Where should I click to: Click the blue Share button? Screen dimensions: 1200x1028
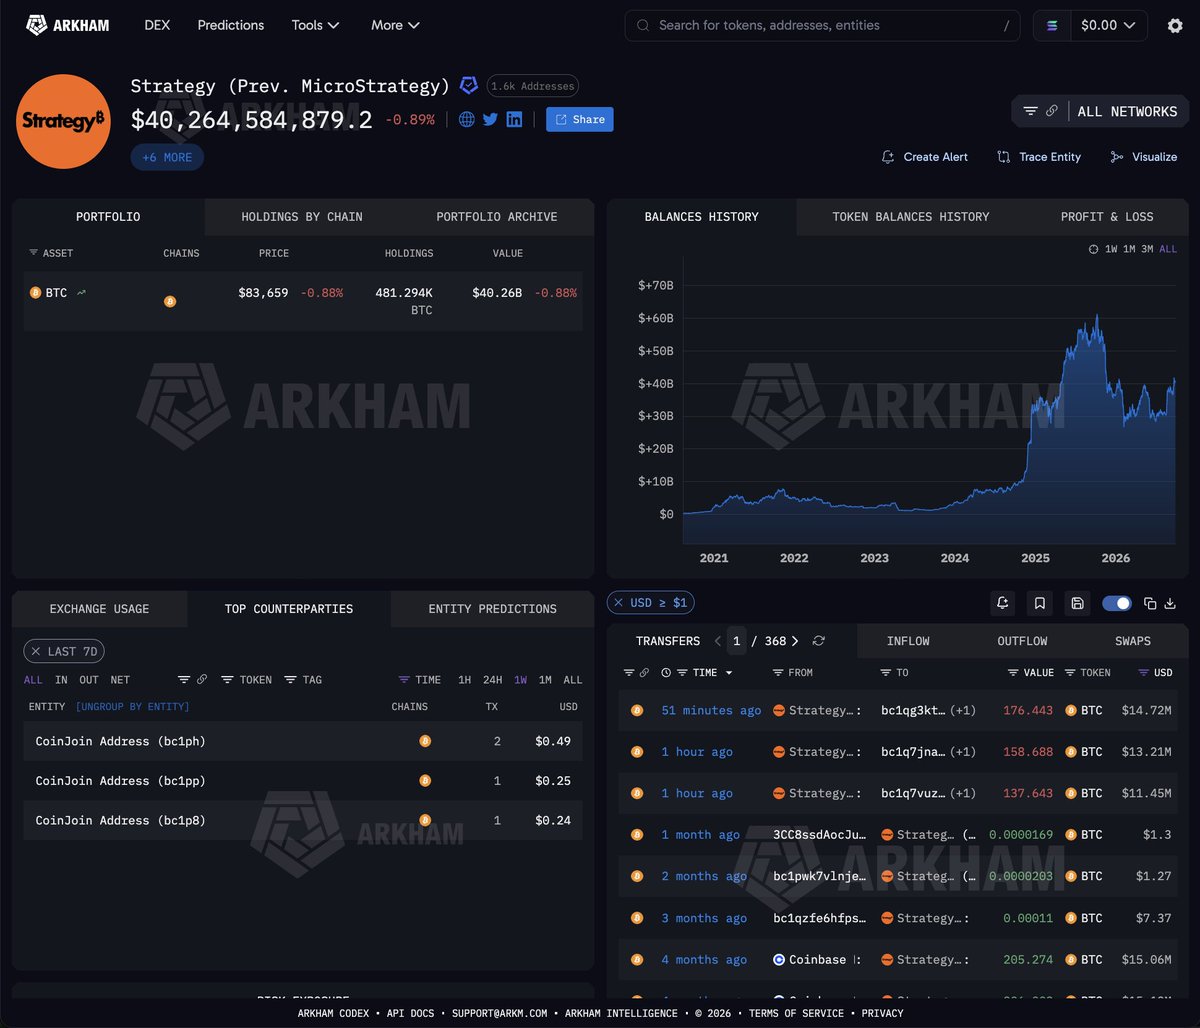[x=580, y=119]
